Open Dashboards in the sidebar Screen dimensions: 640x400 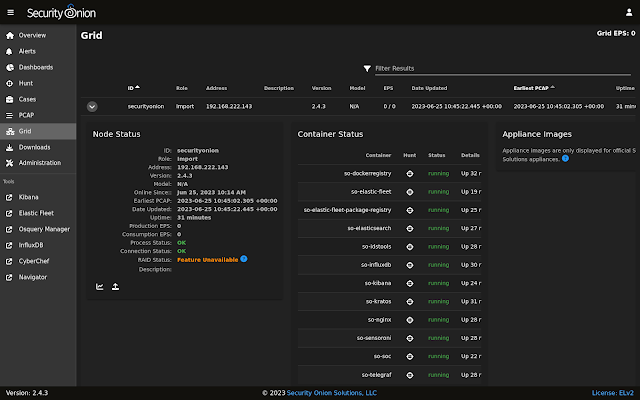(x=38, y=67)
